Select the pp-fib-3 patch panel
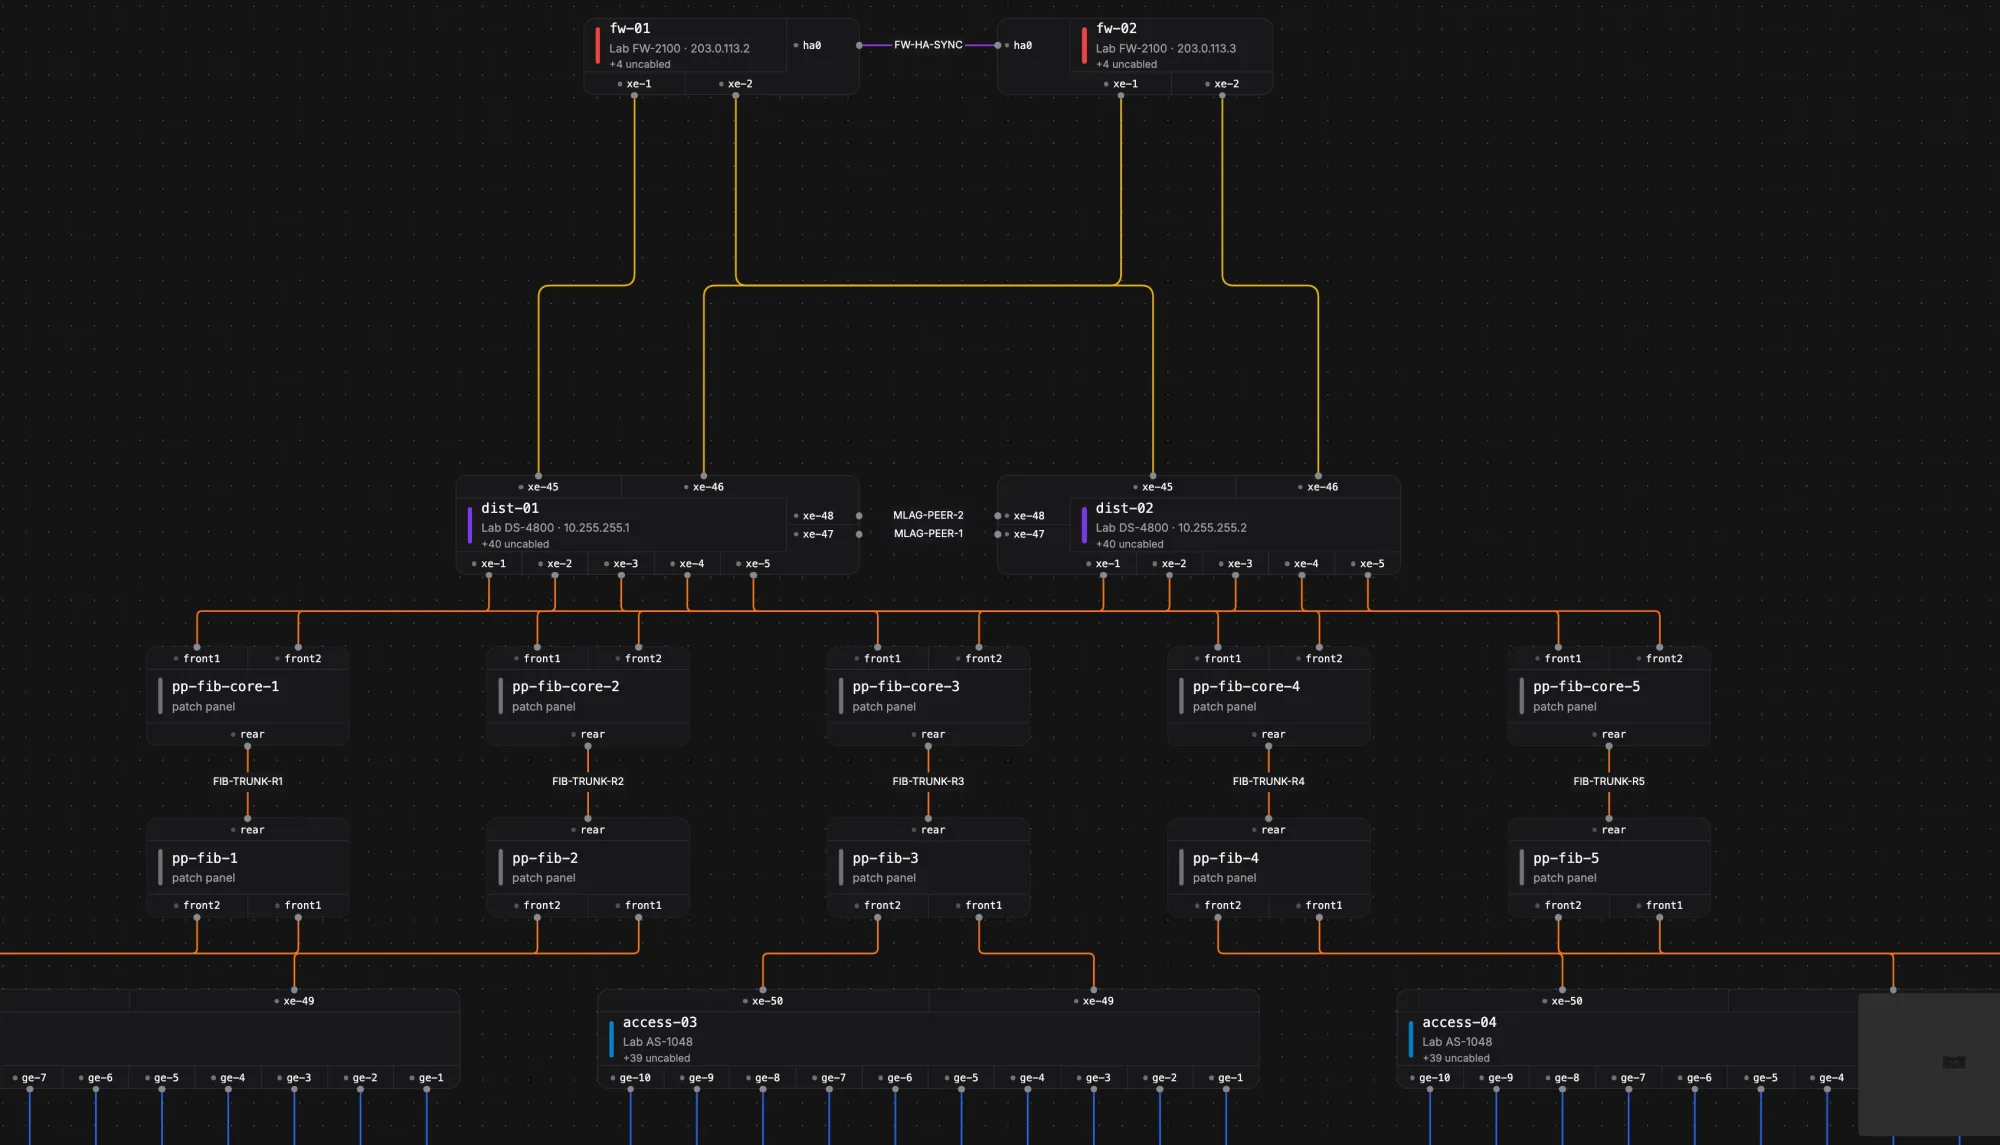 (x=928, y=867)
